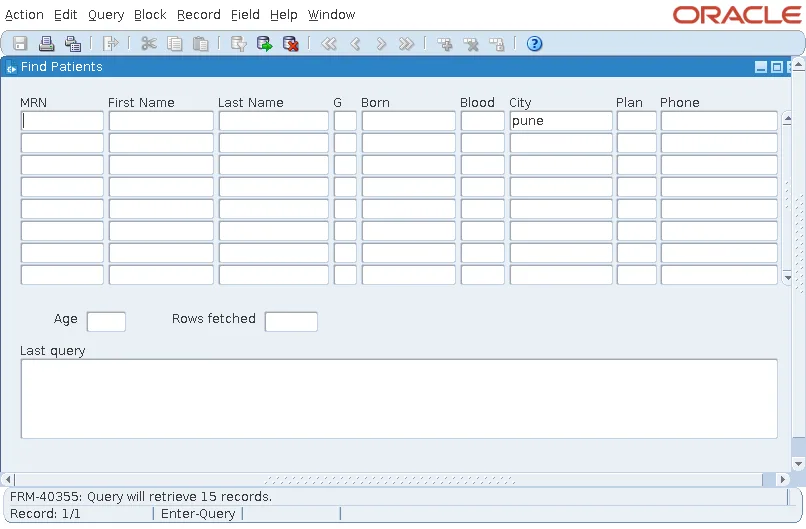Click the 'Last query' label
Image resolution: width=806 pixels, height=529 pixels.
52,351
